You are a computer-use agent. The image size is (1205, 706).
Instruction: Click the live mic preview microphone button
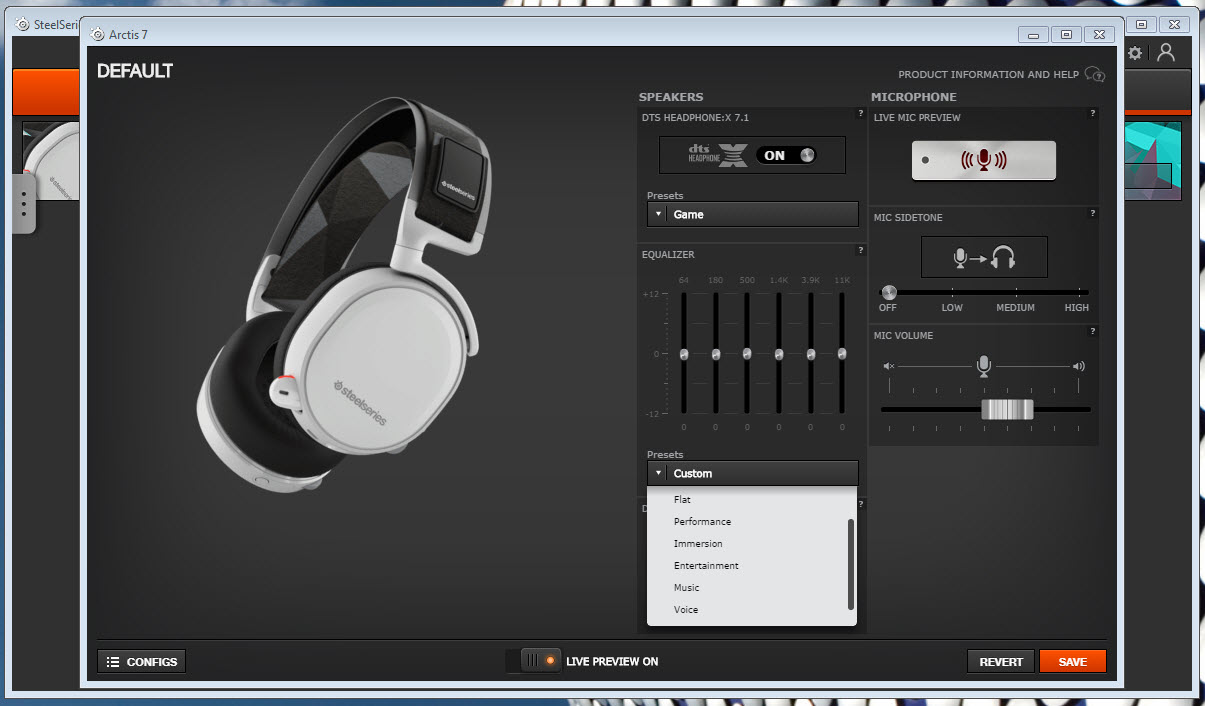(983, 160)
